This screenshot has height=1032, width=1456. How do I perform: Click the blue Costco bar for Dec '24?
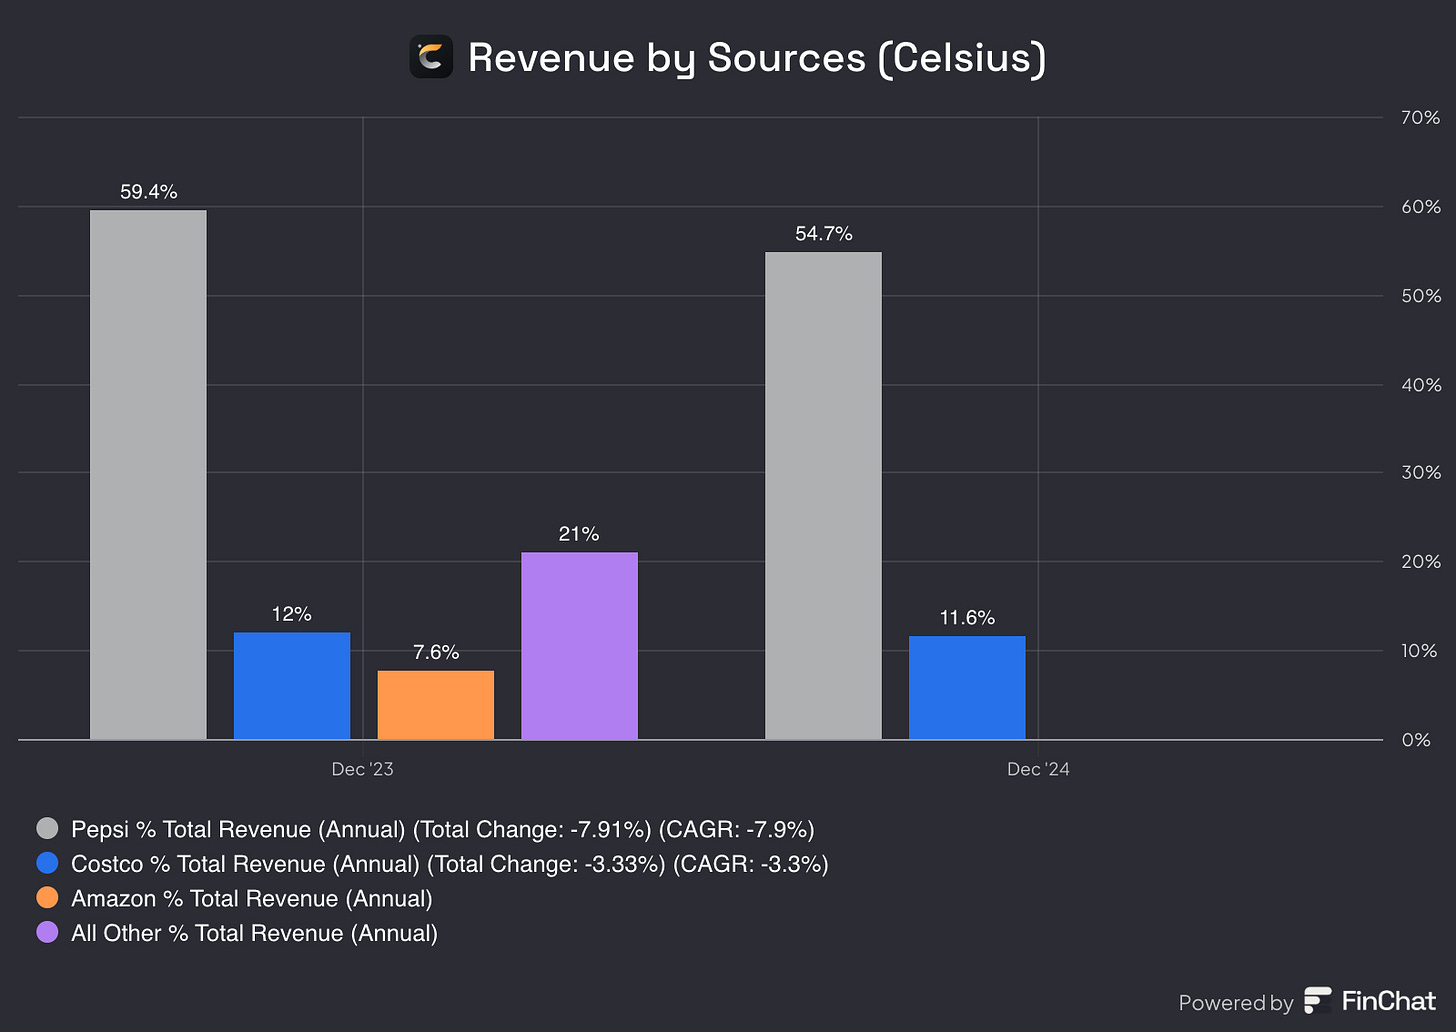click(967, 688)
